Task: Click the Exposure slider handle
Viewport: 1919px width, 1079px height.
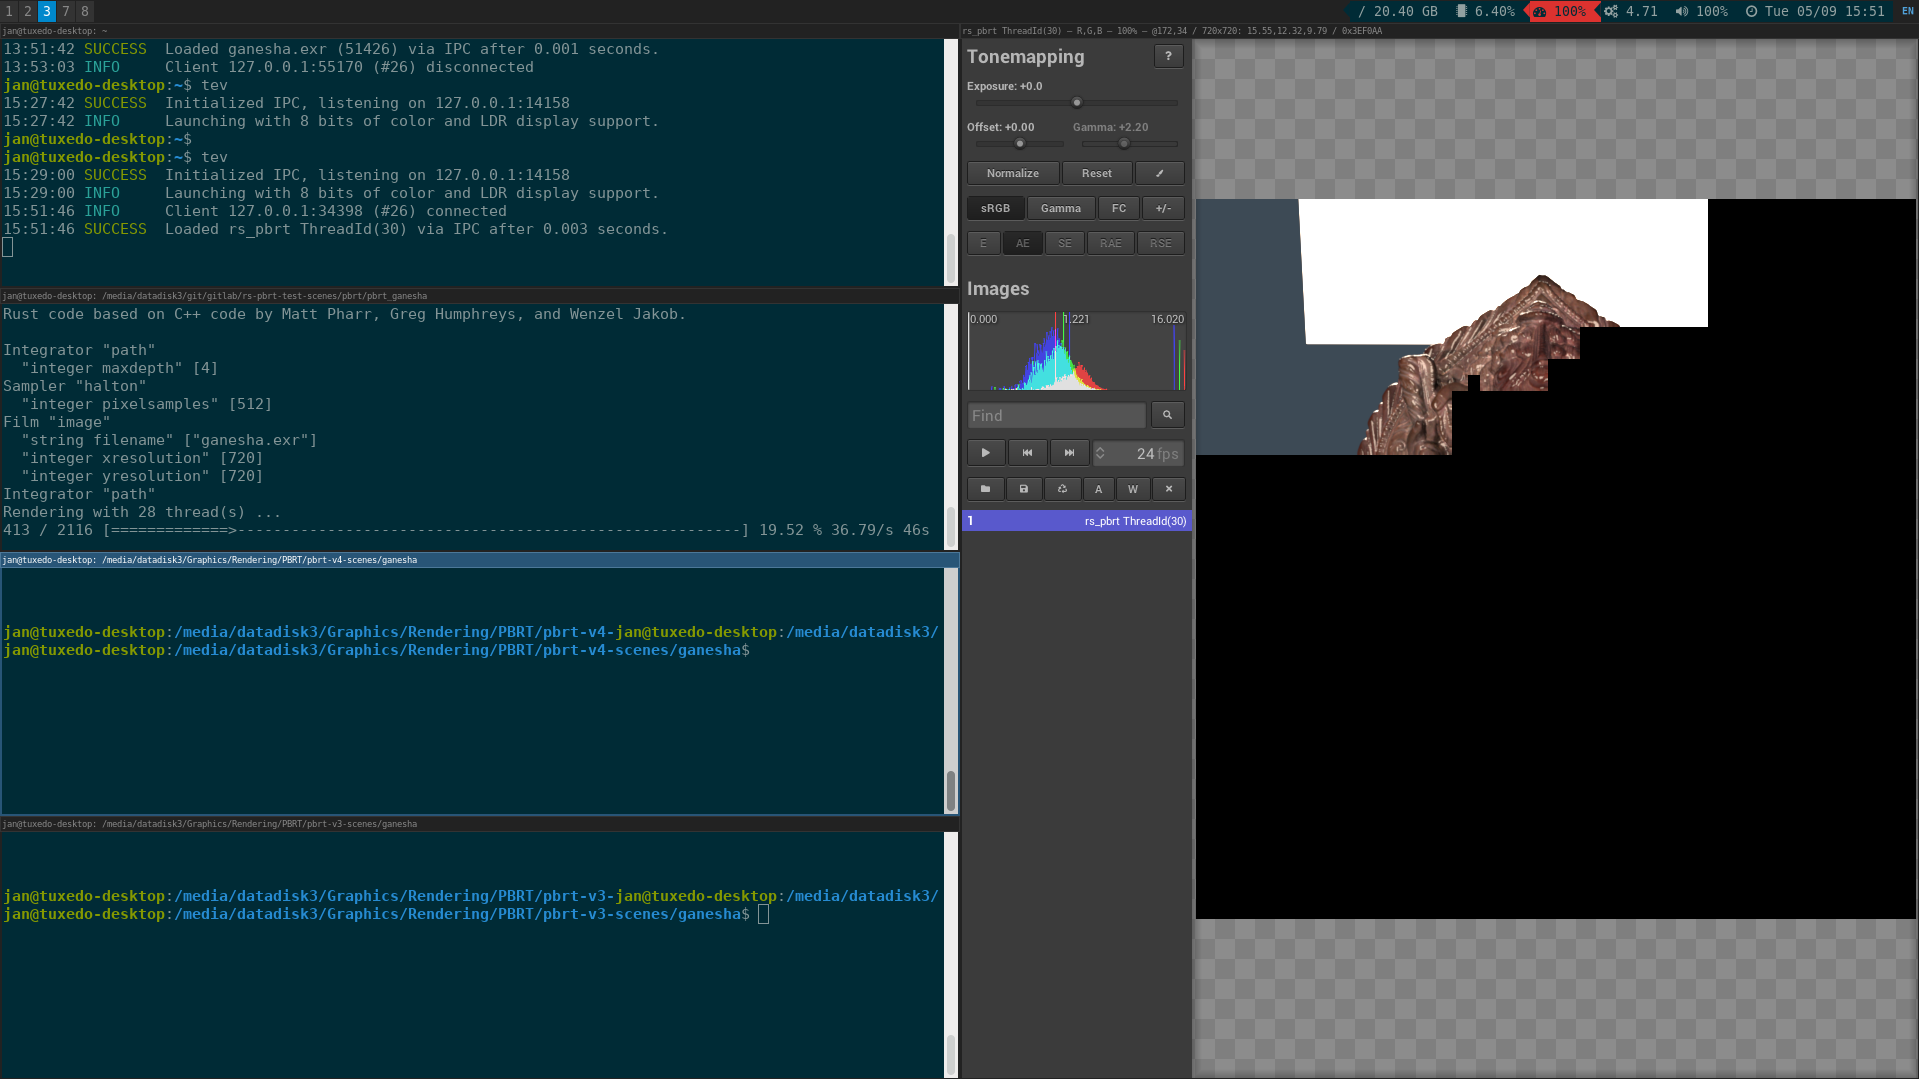Action: click(x=1077, y=103)
